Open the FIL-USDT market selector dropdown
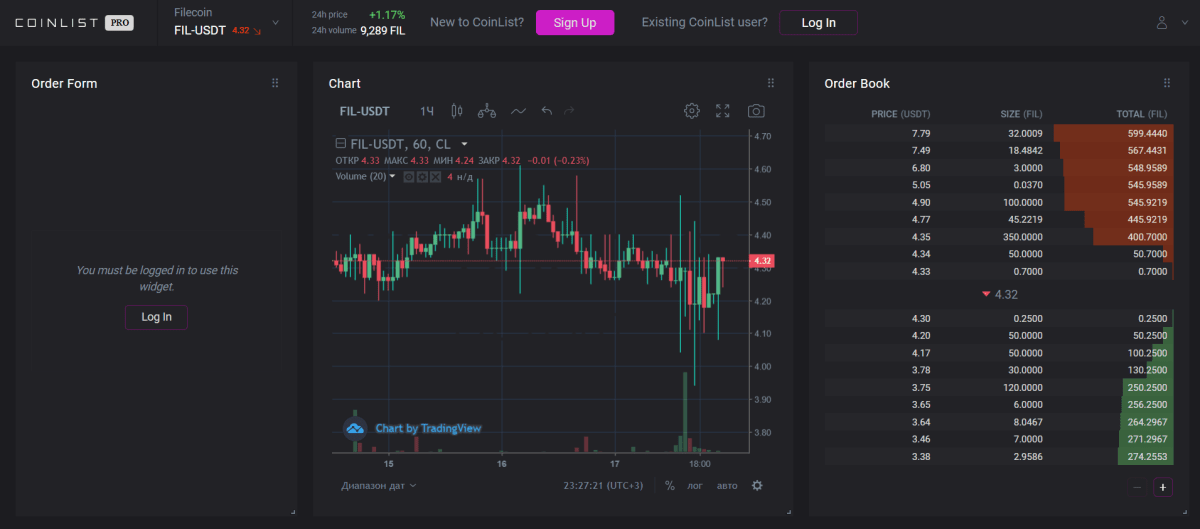1200x529 pixels. click(x=277, y=22)
